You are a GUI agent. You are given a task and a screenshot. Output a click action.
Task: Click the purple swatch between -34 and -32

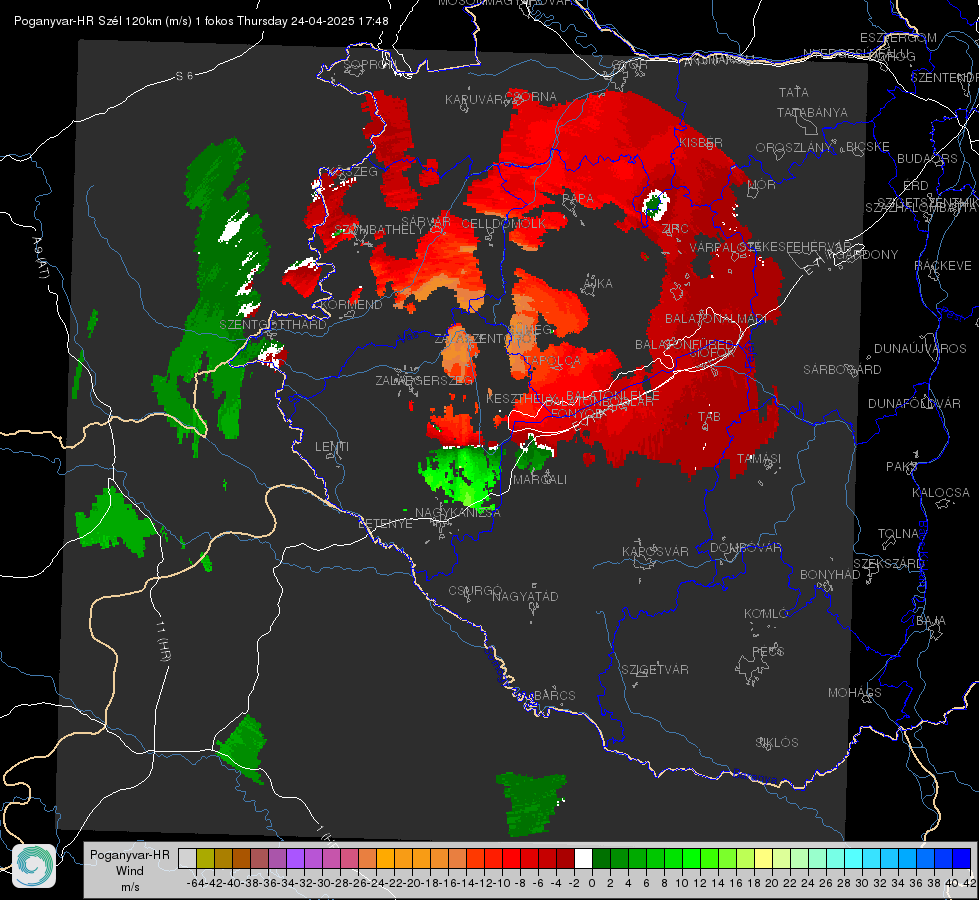coord(295,859)
